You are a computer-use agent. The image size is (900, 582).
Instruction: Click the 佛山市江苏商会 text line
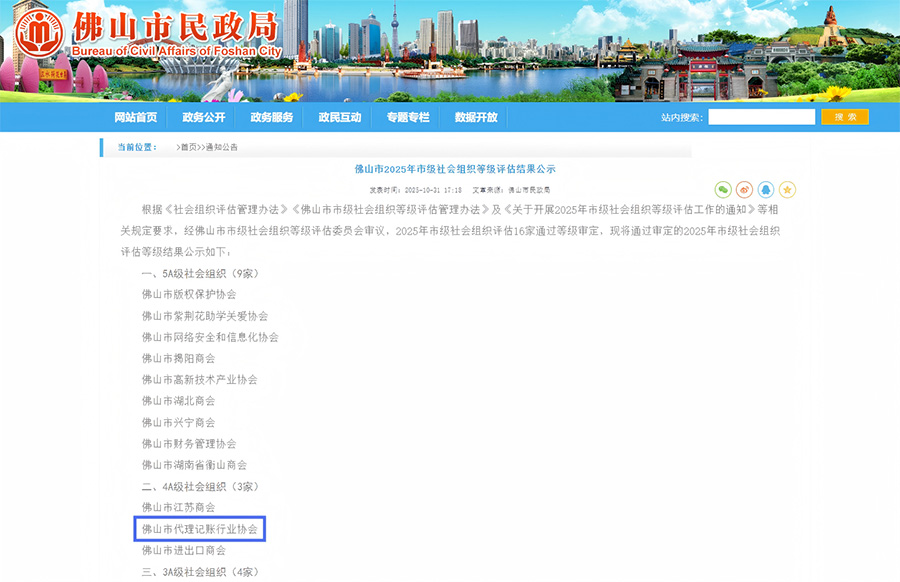tap(178, 507)
